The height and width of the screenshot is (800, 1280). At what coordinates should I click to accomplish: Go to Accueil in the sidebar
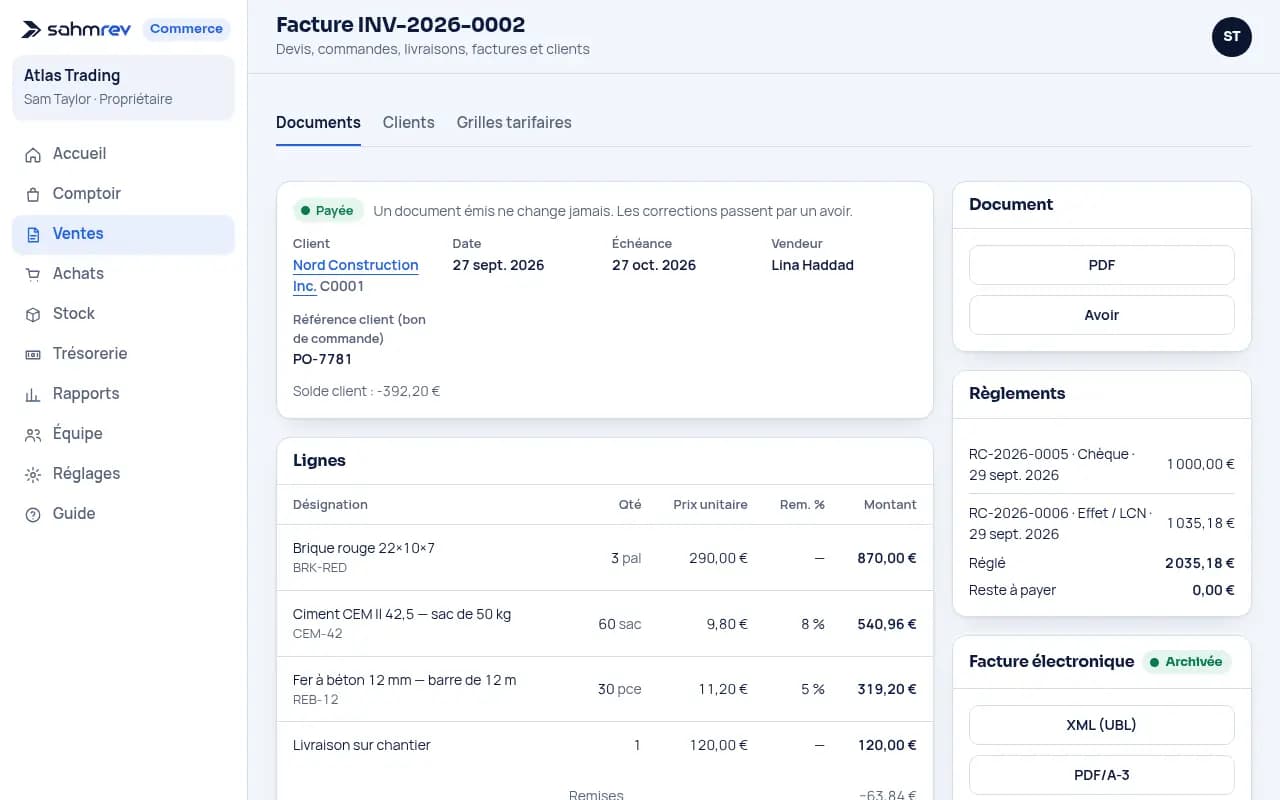(x=123, y=154)
